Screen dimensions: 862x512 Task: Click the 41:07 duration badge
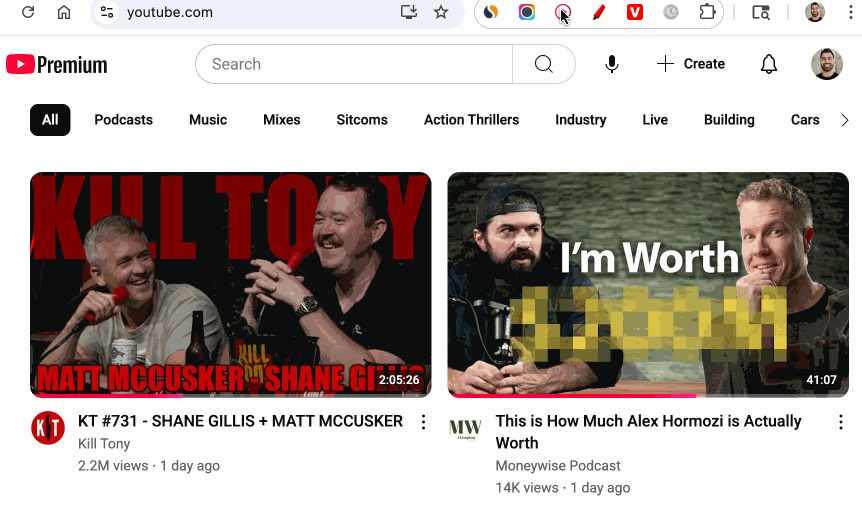point(821,380)
